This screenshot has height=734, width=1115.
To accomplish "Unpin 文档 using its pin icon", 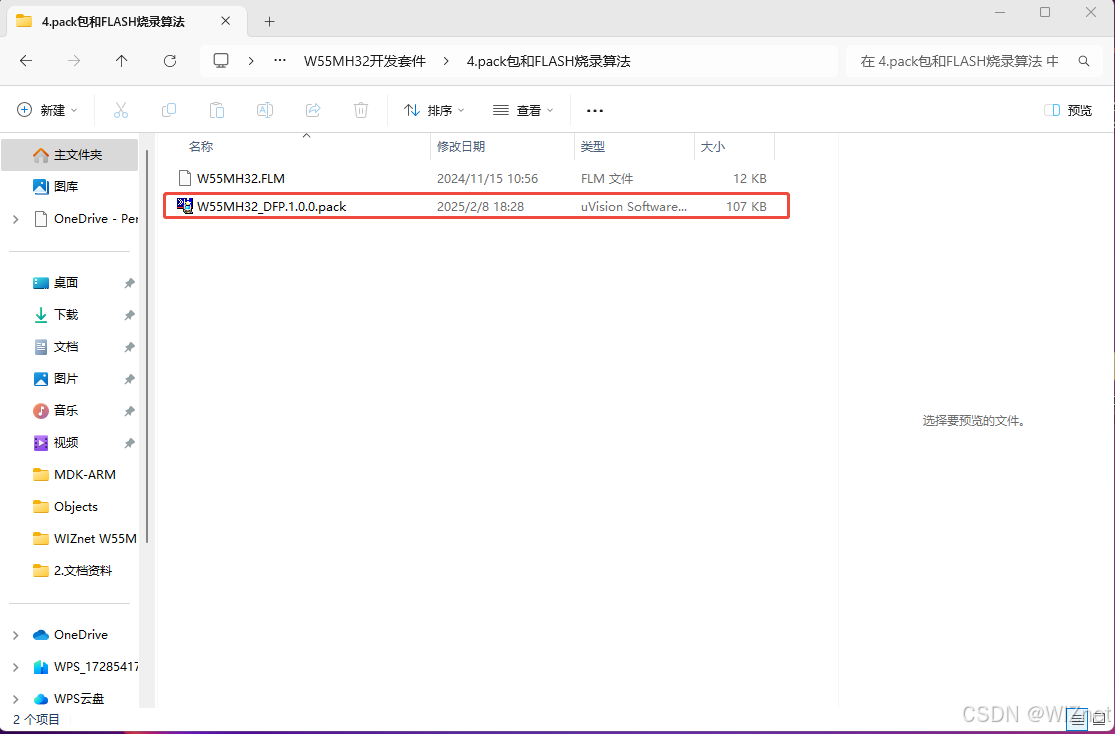I will point(129,347).
